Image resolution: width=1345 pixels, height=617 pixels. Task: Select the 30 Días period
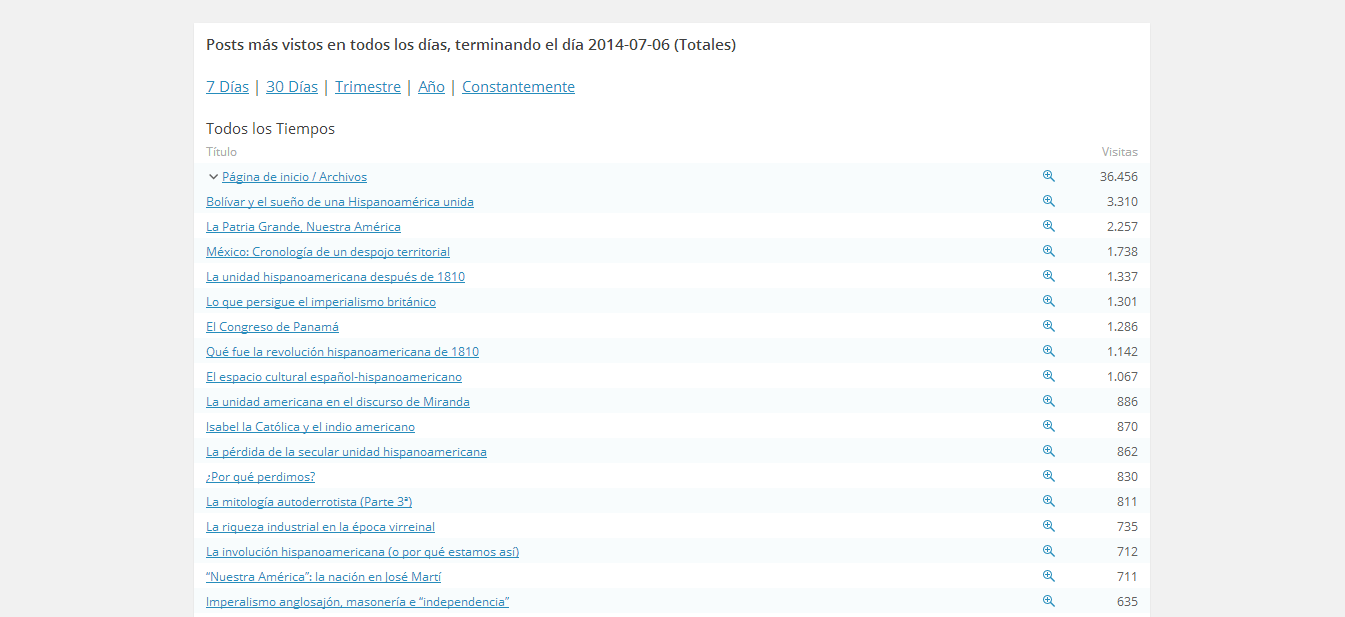[291, 87]
